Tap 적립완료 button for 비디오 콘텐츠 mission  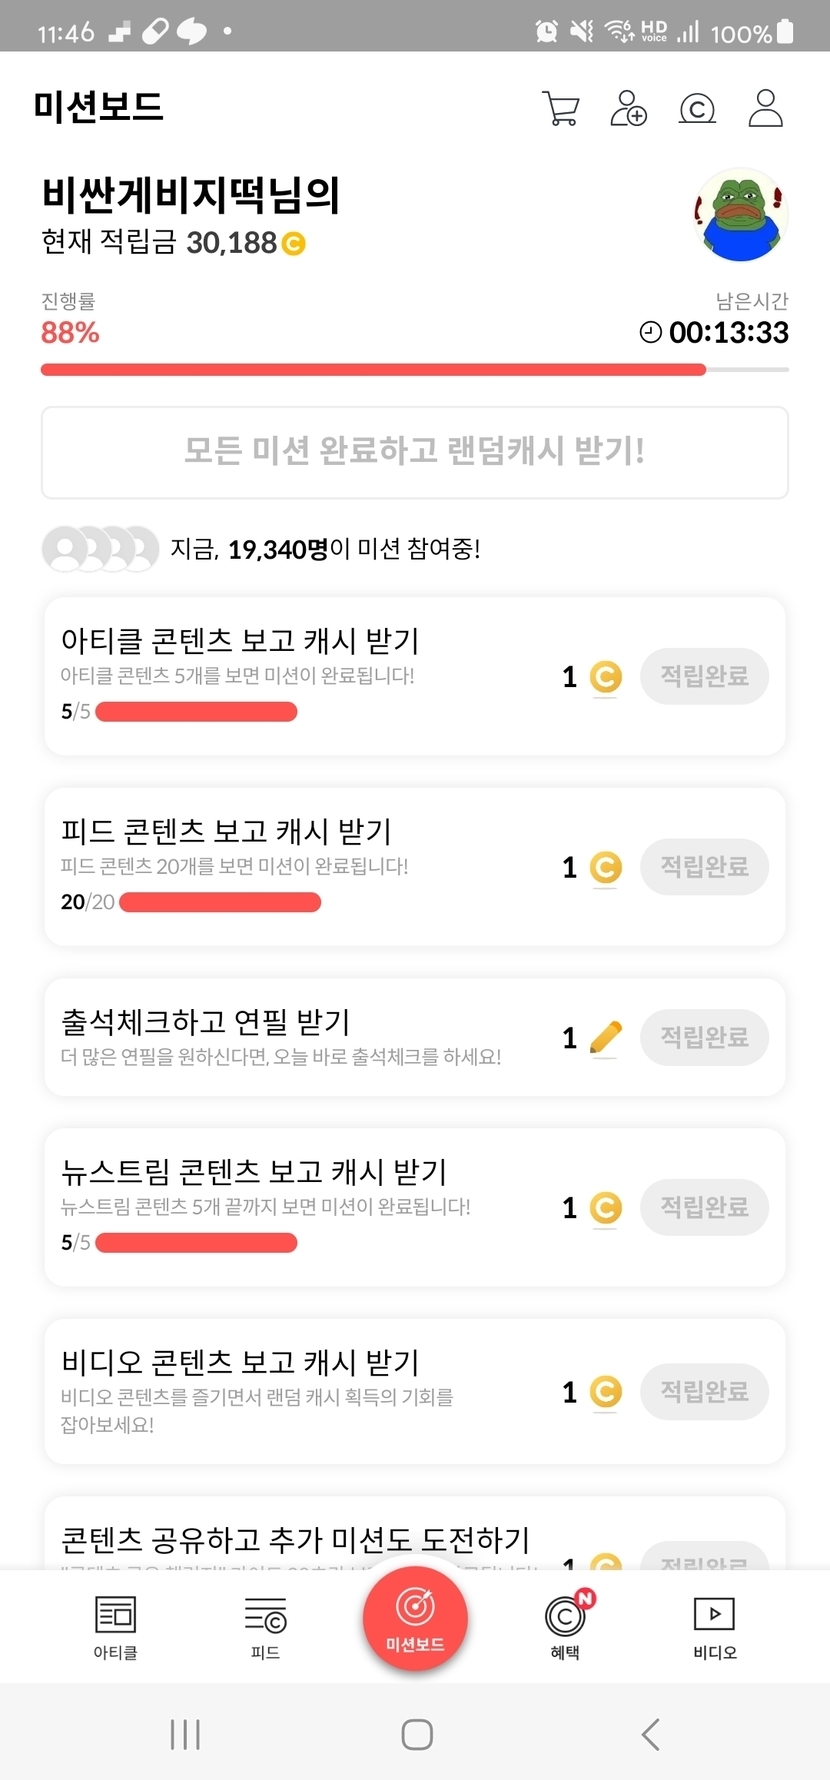click(704, 1391)
